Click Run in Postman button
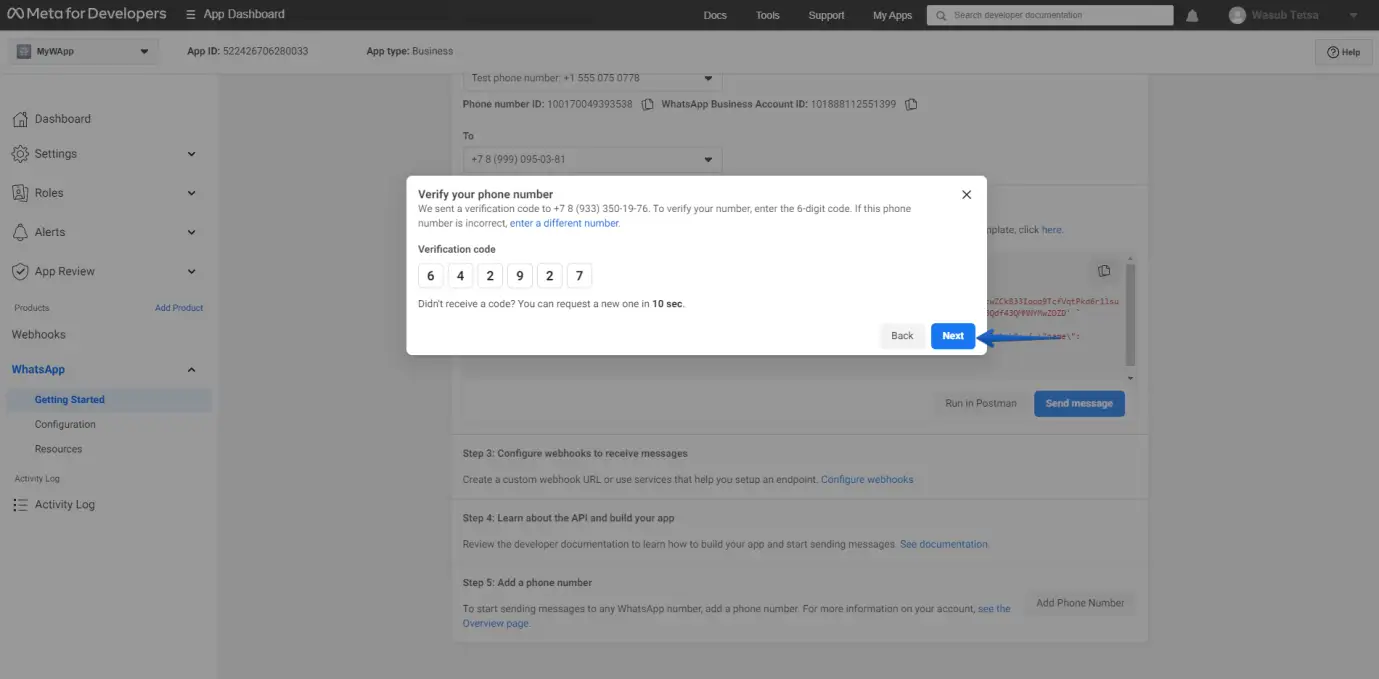 point(981,404)
